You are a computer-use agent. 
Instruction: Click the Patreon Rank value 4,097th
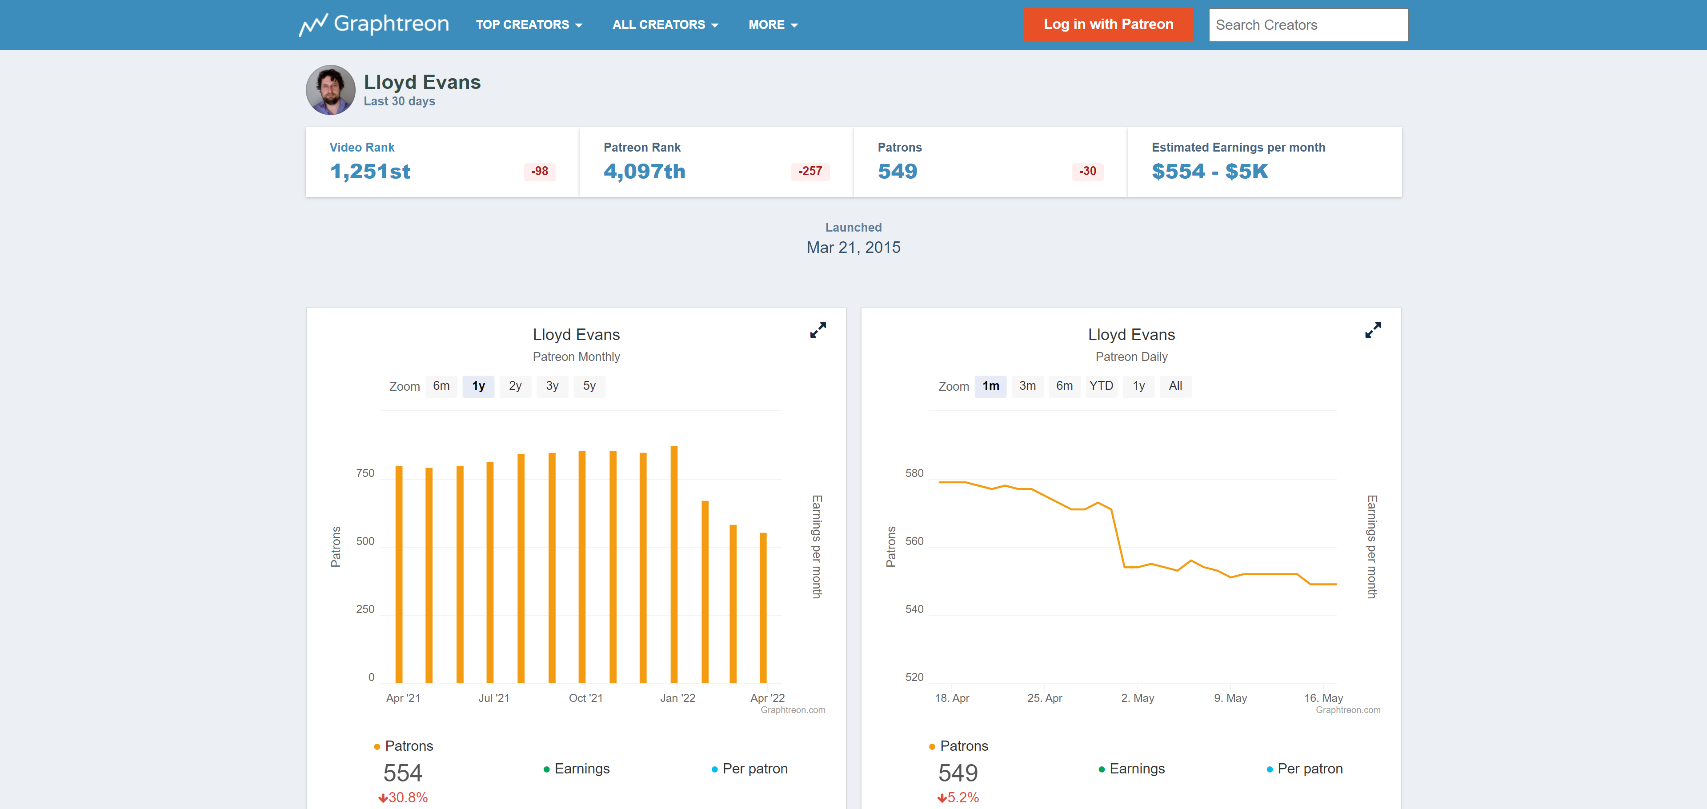click(645, 171)
